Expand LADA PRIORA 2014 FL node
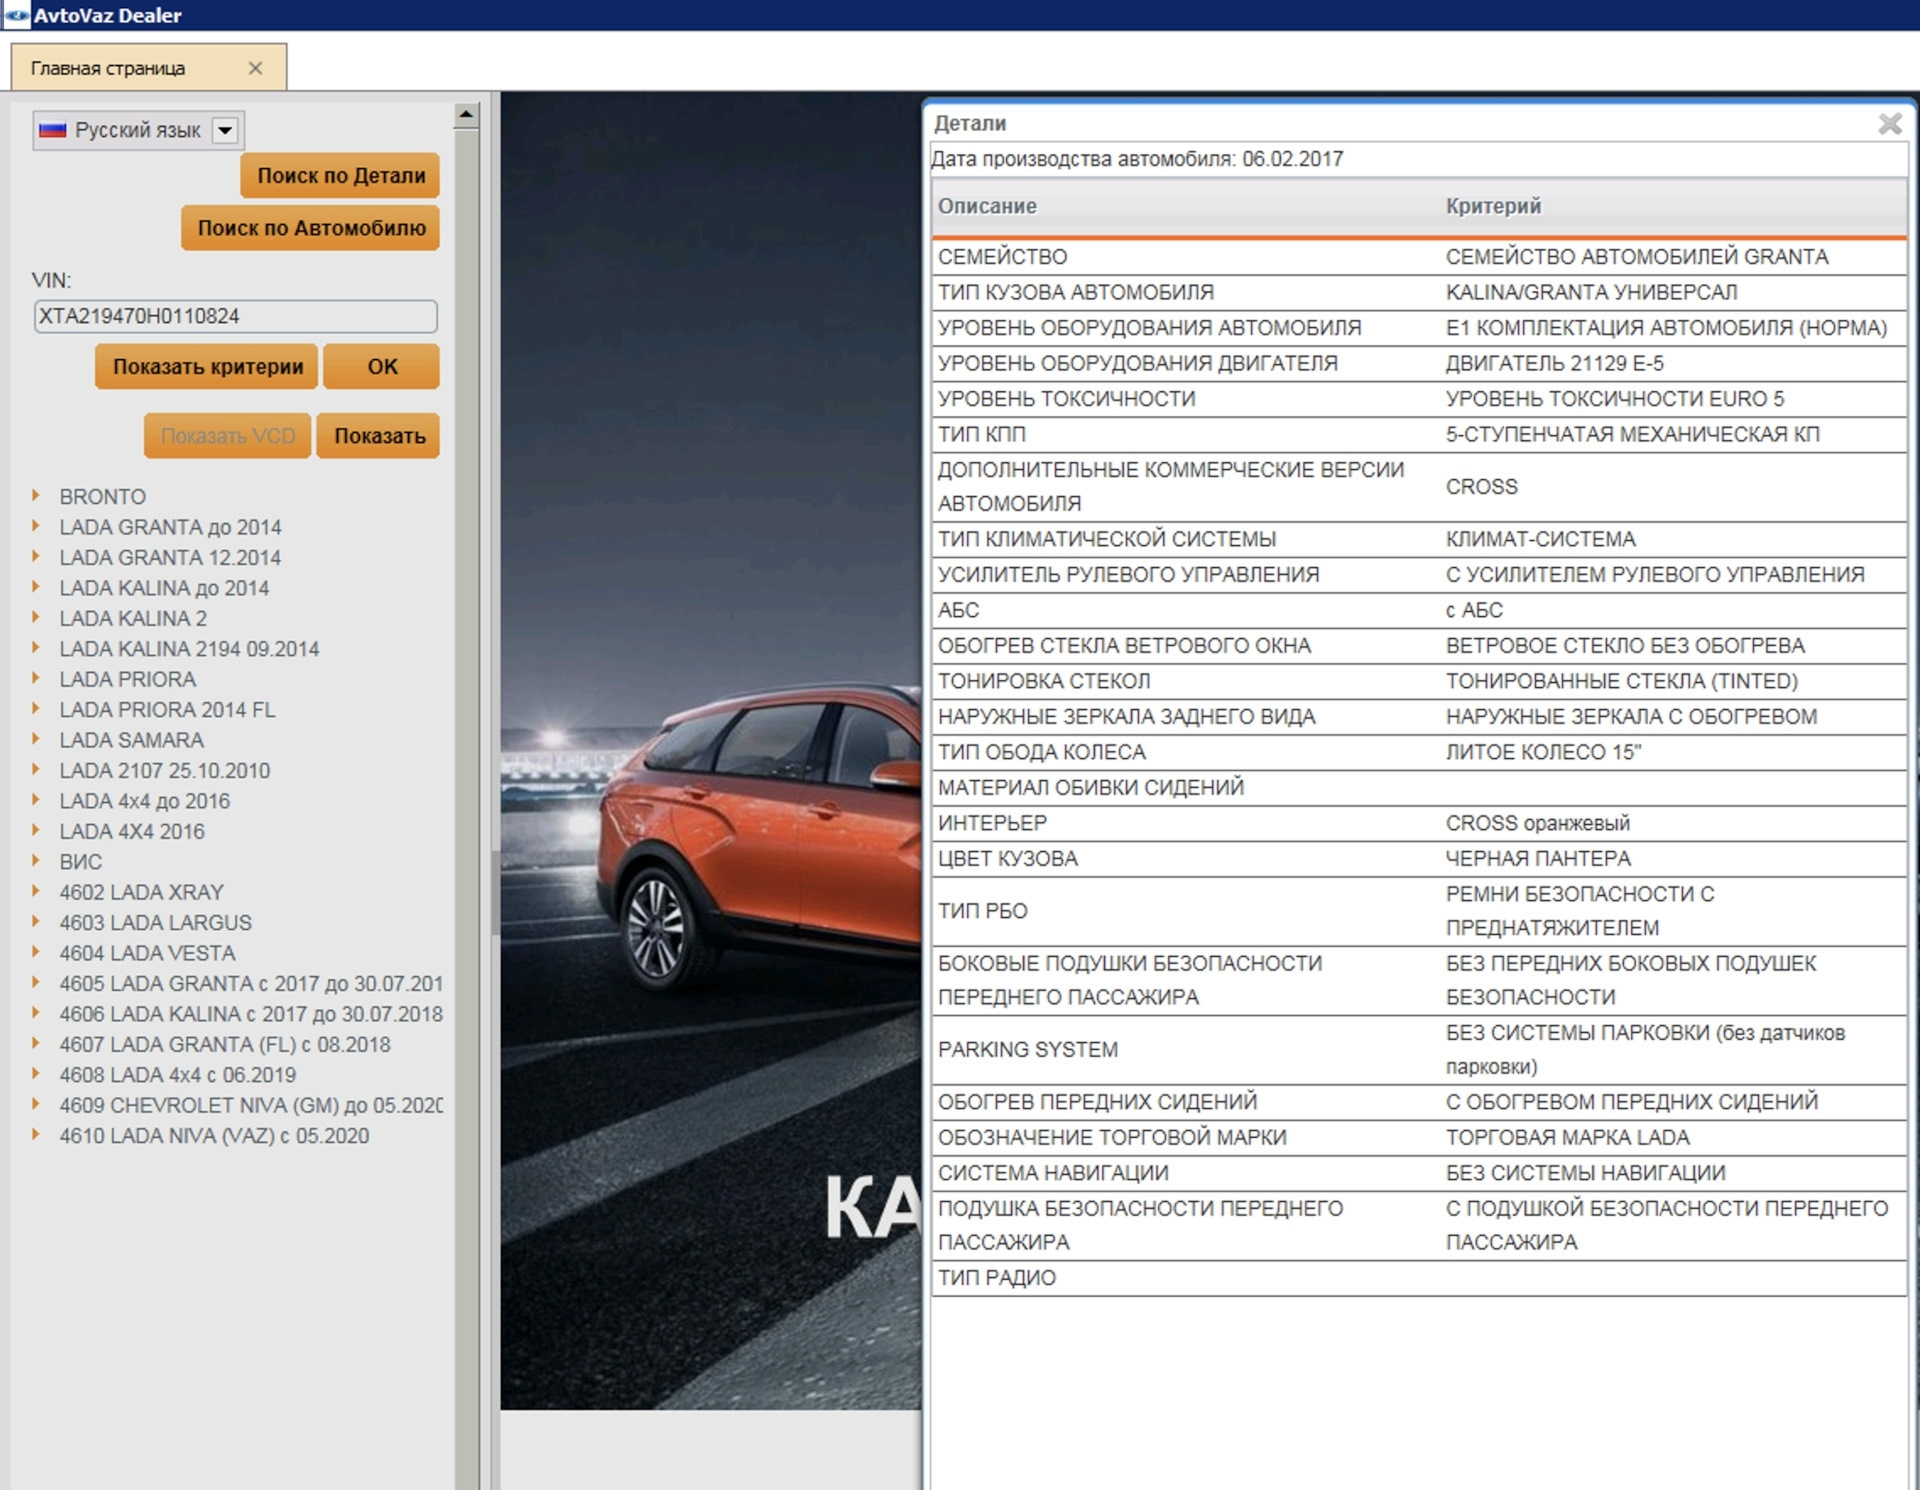The width and height of the screenshot is (1920, 1490). click(x=36, y=709)
